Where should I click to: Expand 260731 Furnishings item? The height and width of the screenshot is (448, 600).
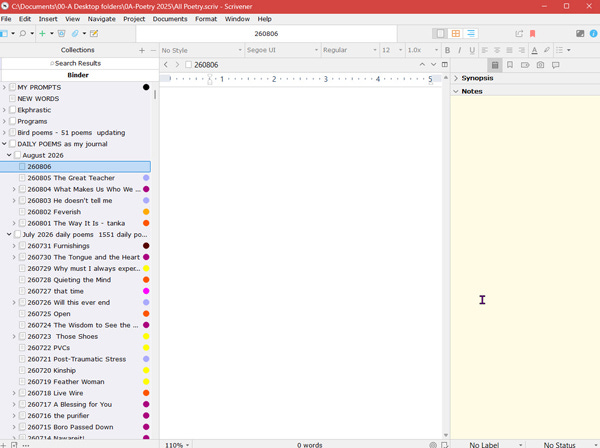coord(14,246)
